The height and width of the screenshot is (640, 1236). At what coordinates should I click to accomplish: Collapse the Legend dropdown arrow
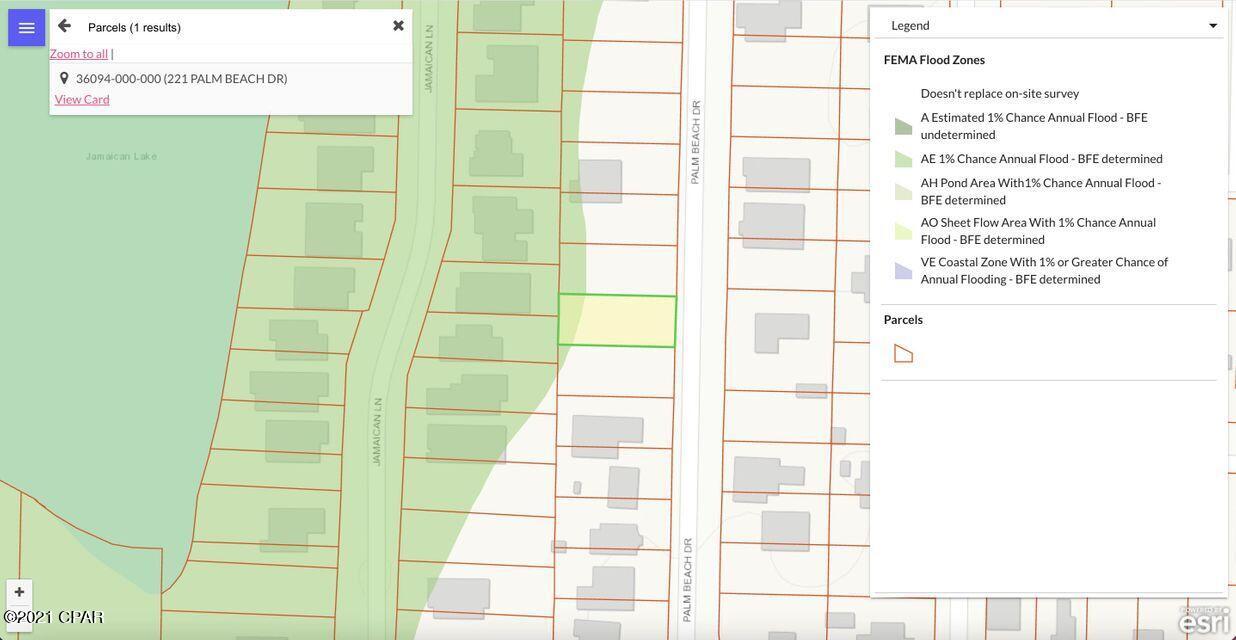(1212, 26)
